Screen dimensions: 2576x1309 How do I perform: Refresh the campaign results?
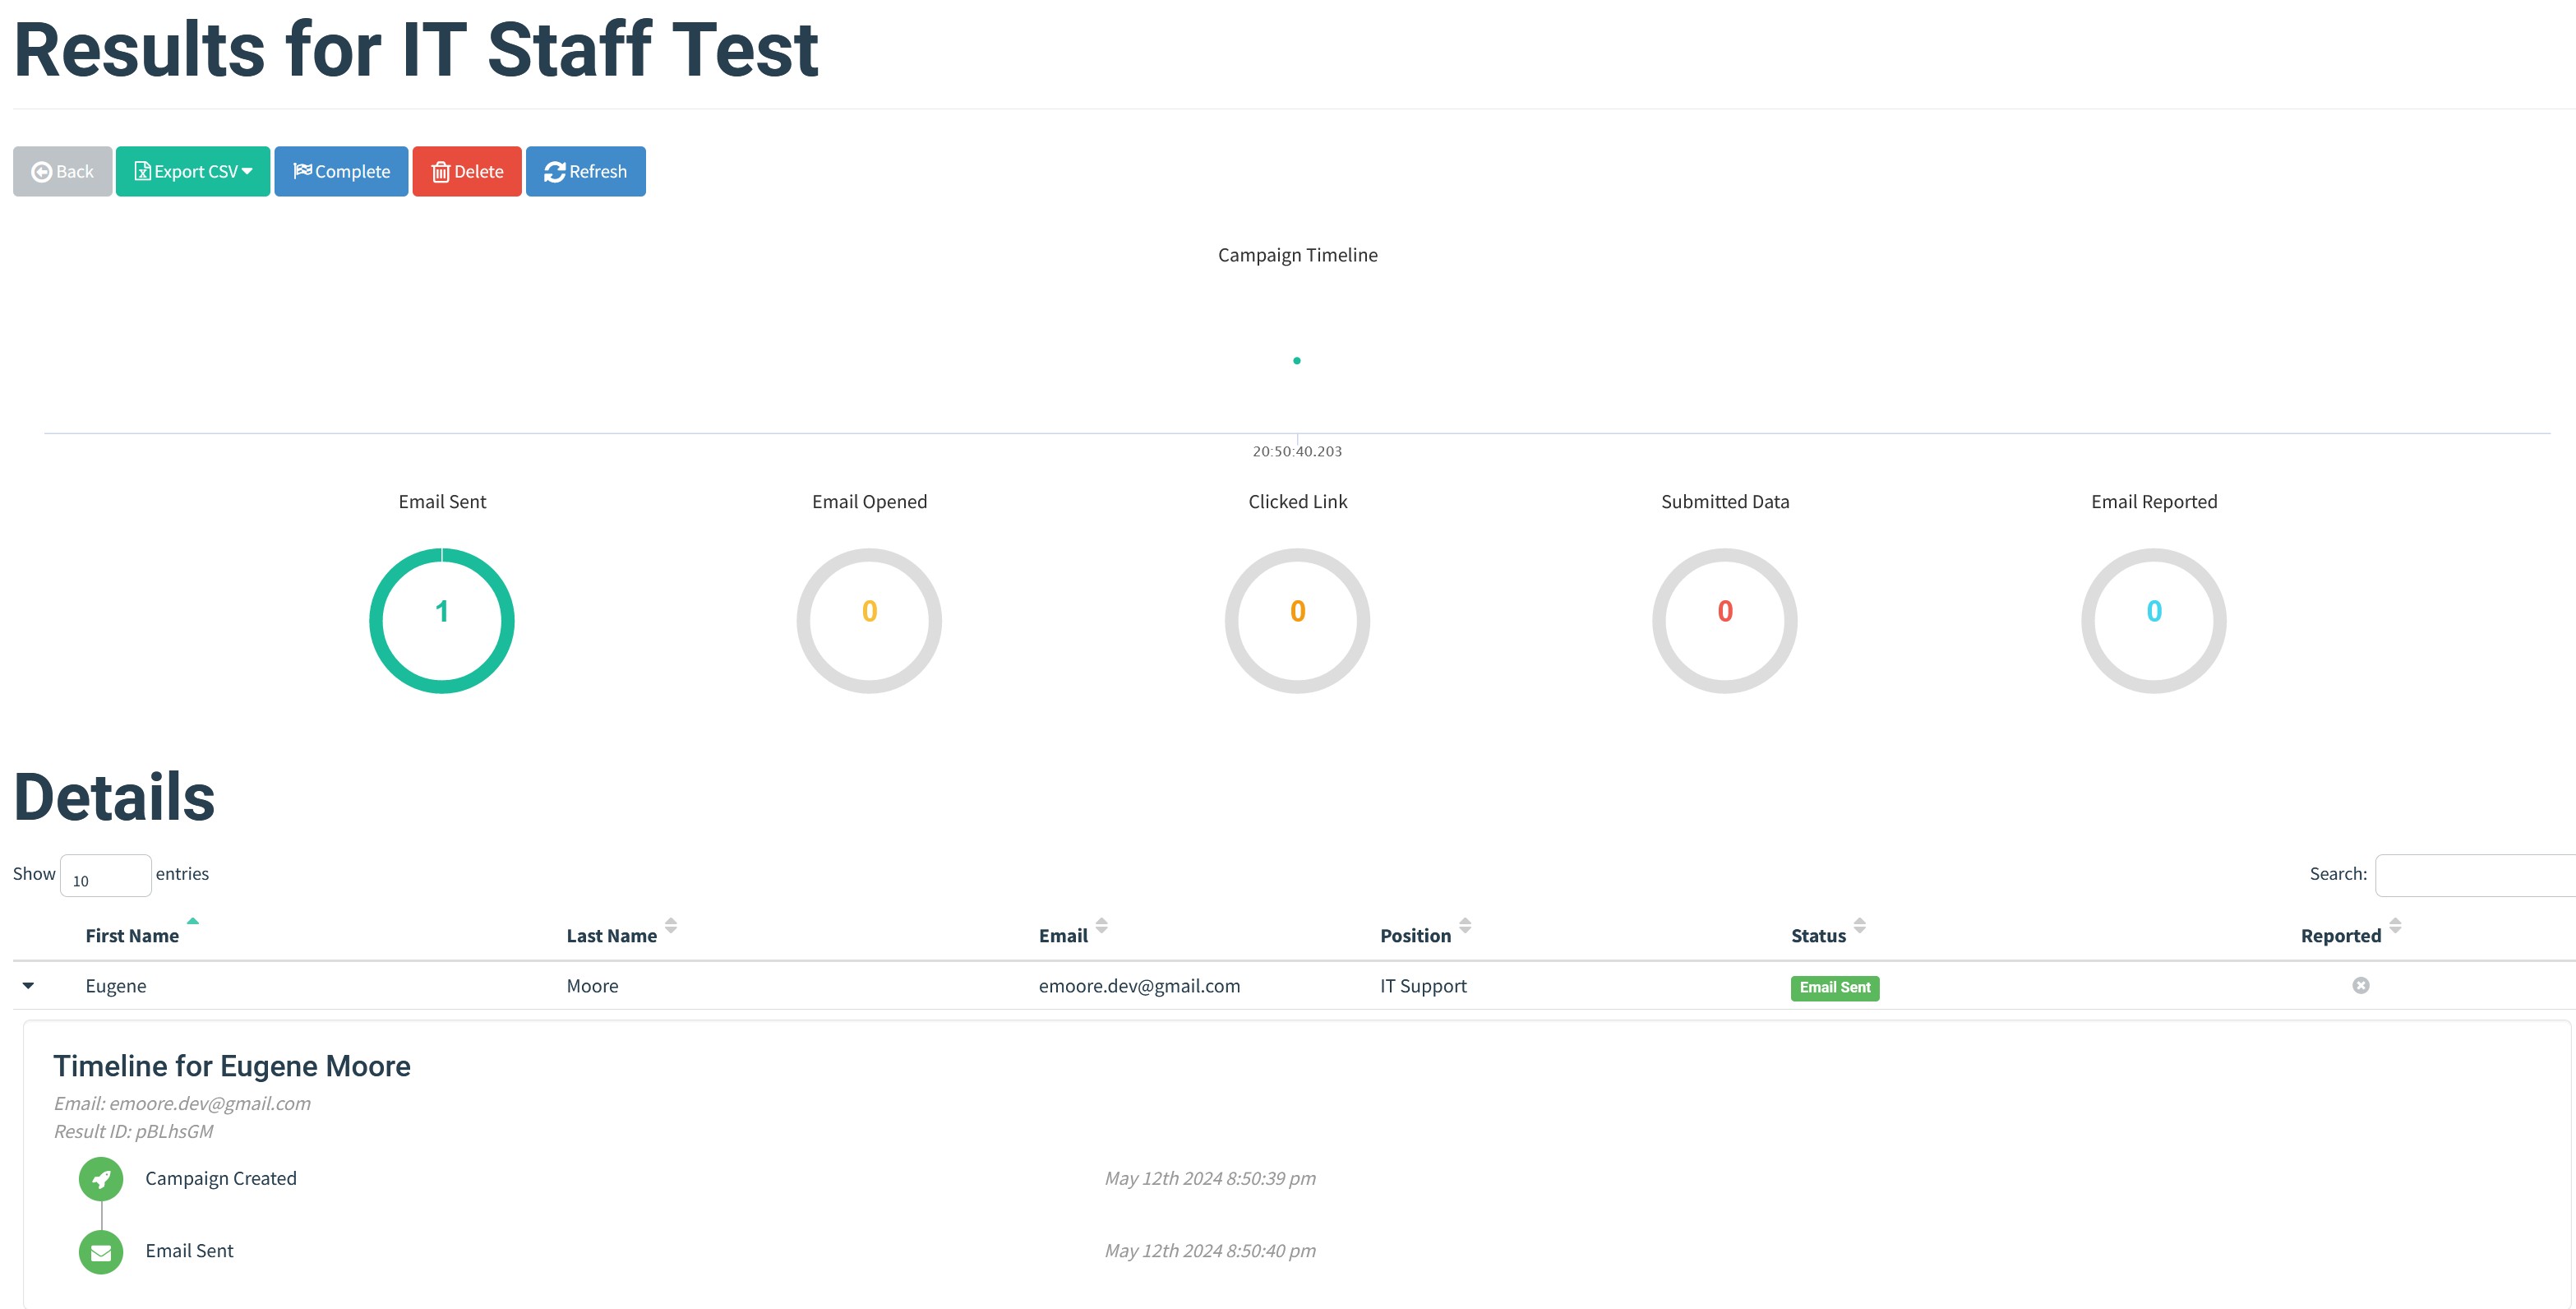coord(586,171)
